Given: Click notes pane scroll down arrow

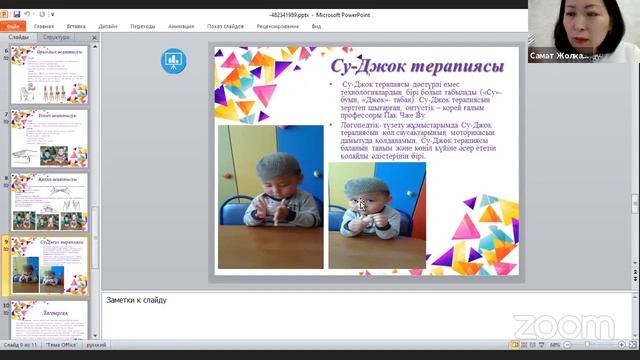Looking at the screenshot, I should click(635, 336).
